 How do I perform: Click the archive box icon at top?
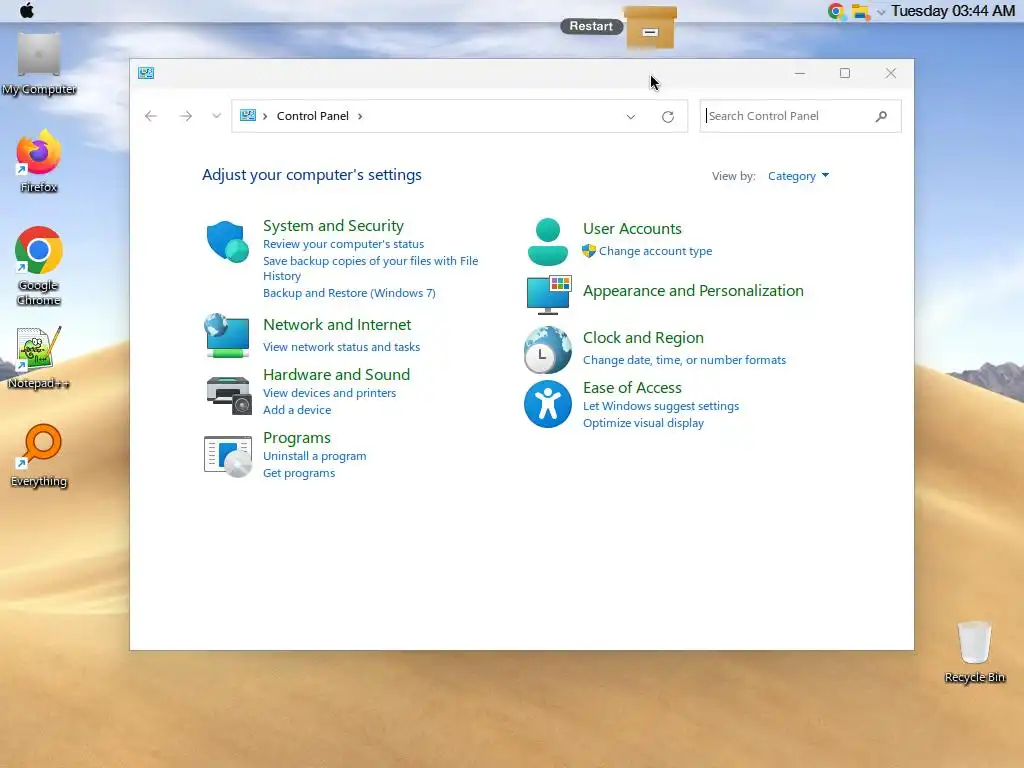pos(650,27)
